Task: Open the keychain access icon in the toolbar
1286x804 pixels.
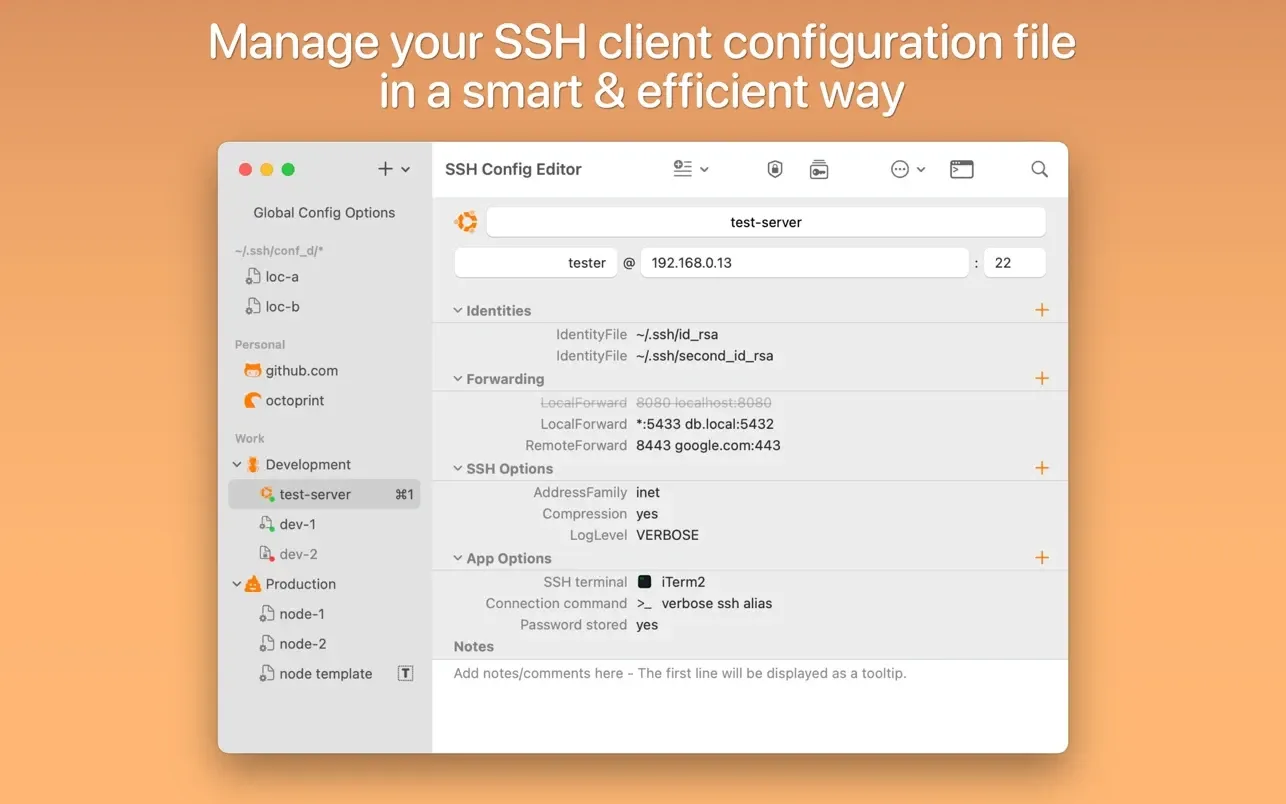Action: 819,169
